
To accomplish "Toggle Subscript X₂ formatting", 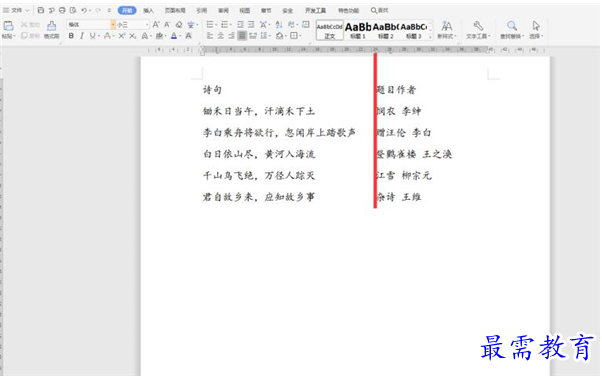I will pyautogui.click(x=132, y=36).
